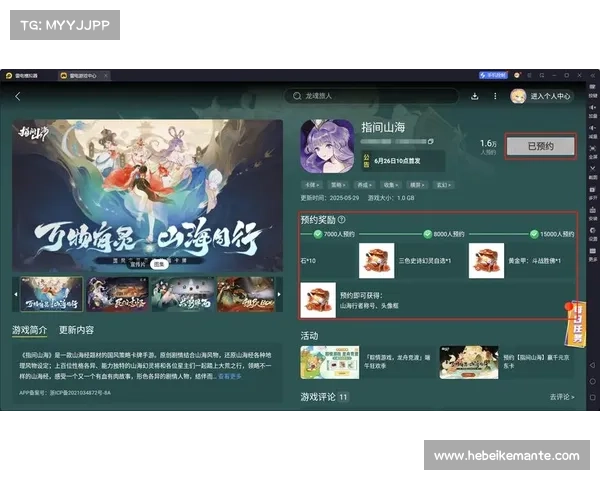Viewport: 600px width, 480px height.
Task: Select the 玄幻 genre tag
Action: pyautogui.click(x=444, y=185)
